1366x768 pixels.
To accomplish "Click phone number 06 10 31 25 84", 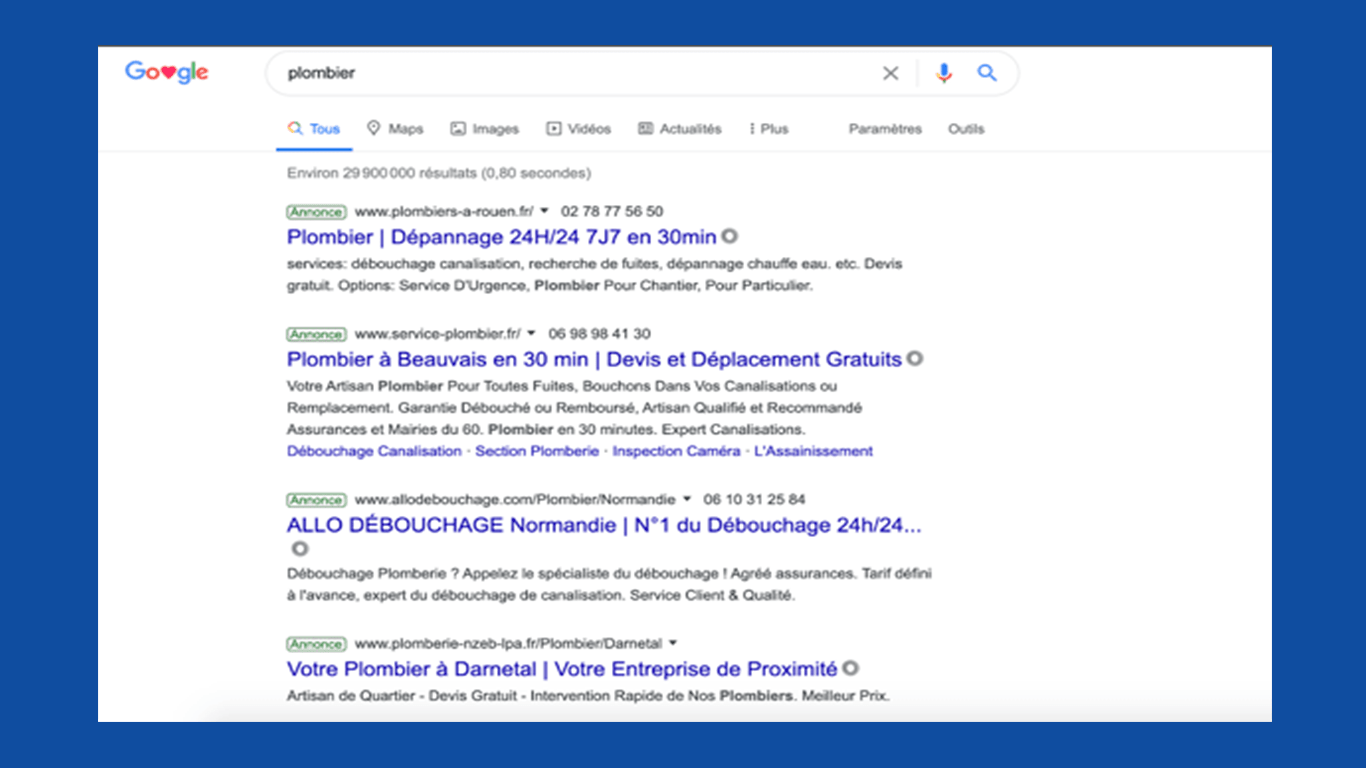I will pos(754,499).
